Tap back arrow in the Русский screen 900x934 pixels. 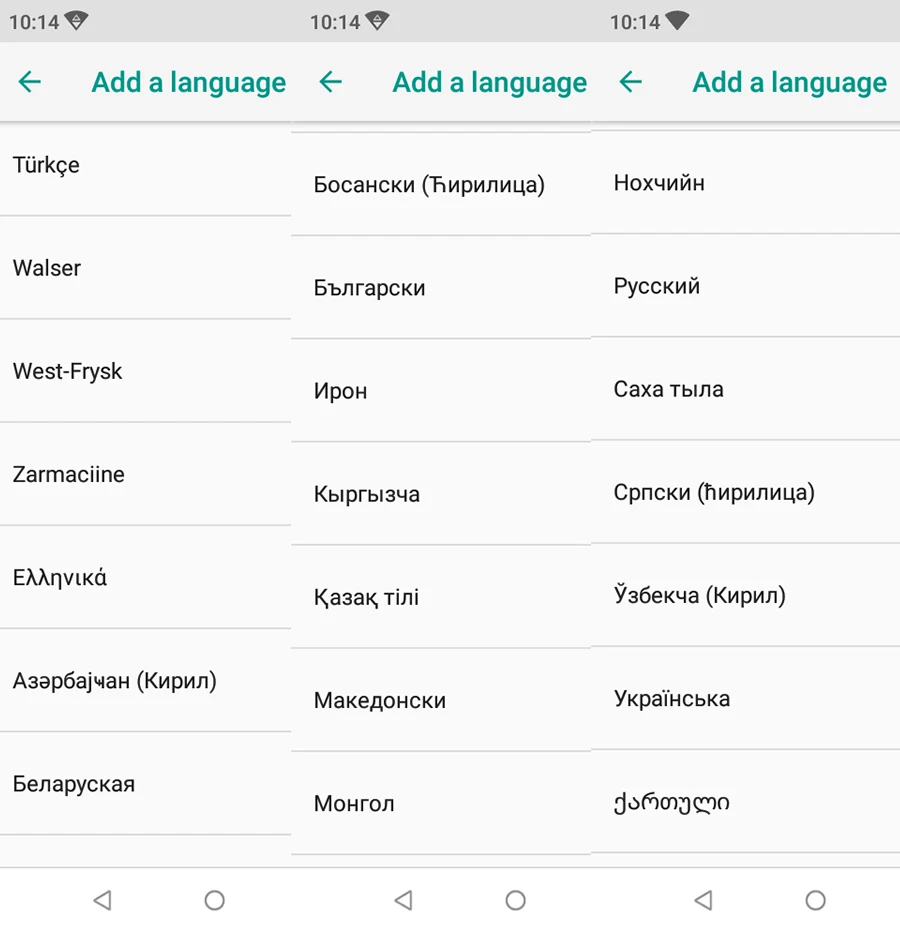(x=631, y=82)
